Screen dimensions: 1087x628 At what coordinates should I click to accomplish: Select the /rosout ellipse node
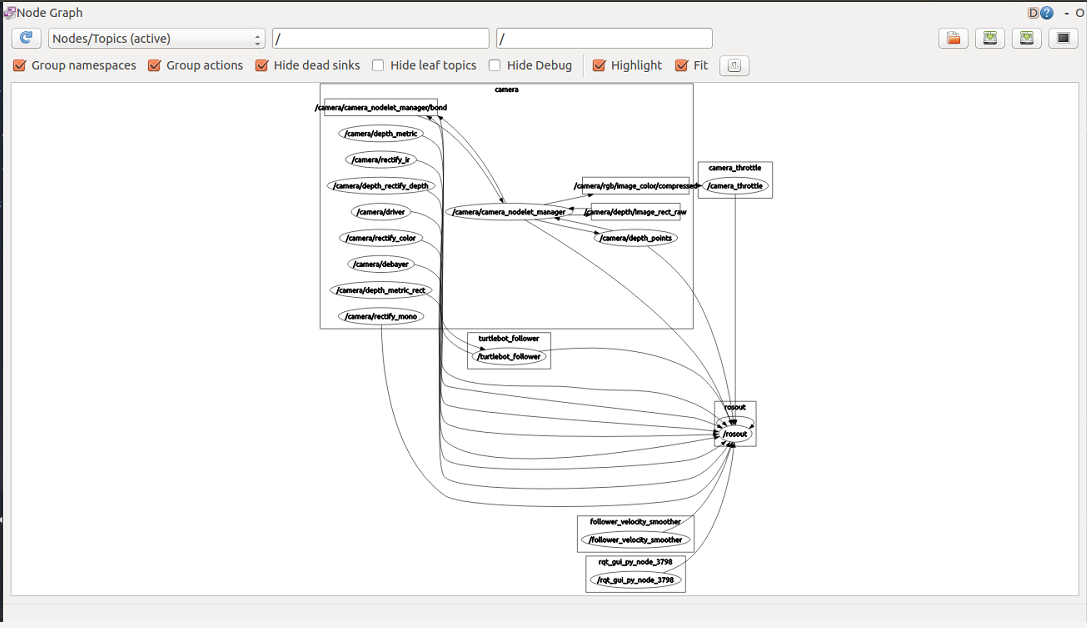tap(735, 434)
